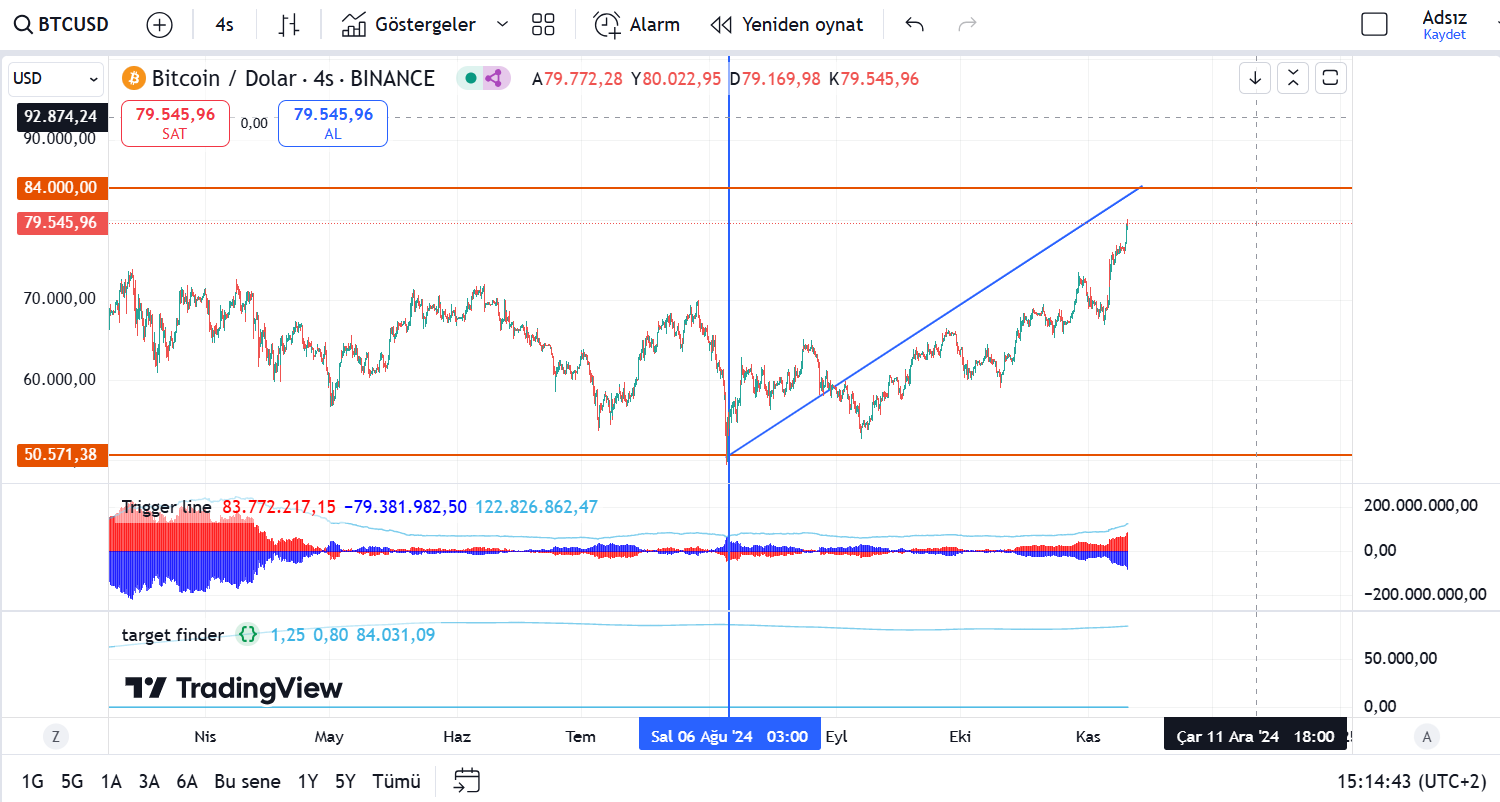Click the undo arrow
Viewport: 1500px width, 802px height.
click(x=914, y=25)
